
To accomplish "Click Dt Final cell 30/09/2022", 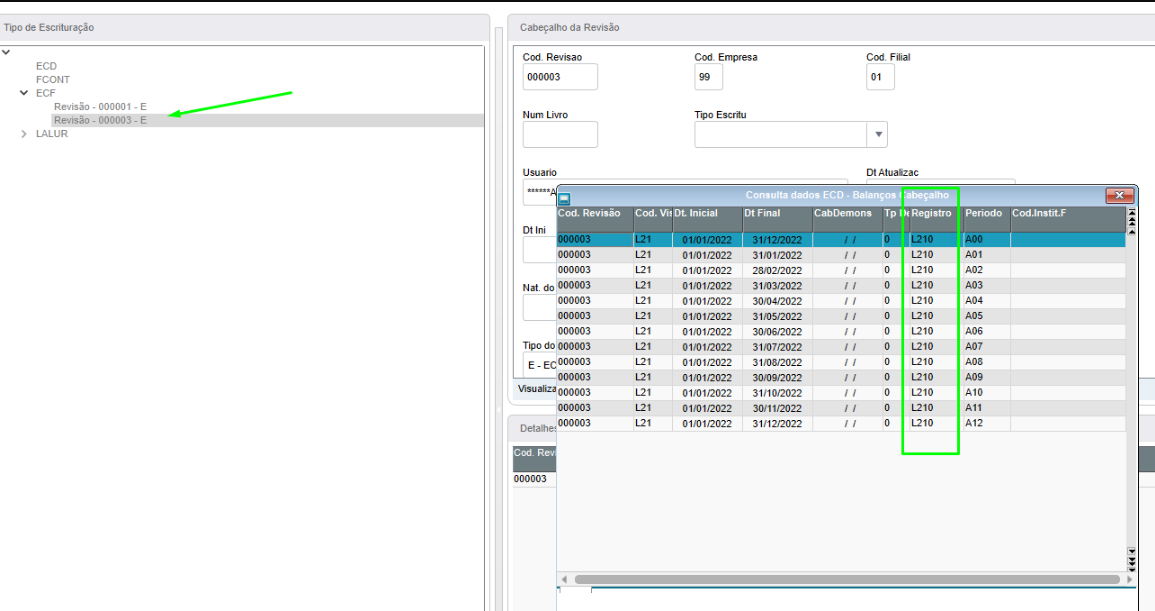I will pos(777,377).
